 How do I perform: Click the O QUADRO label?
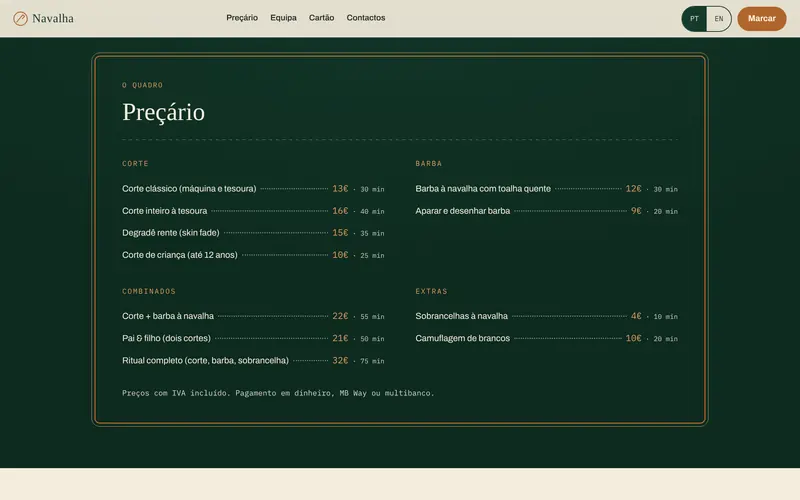pos(142,85)
